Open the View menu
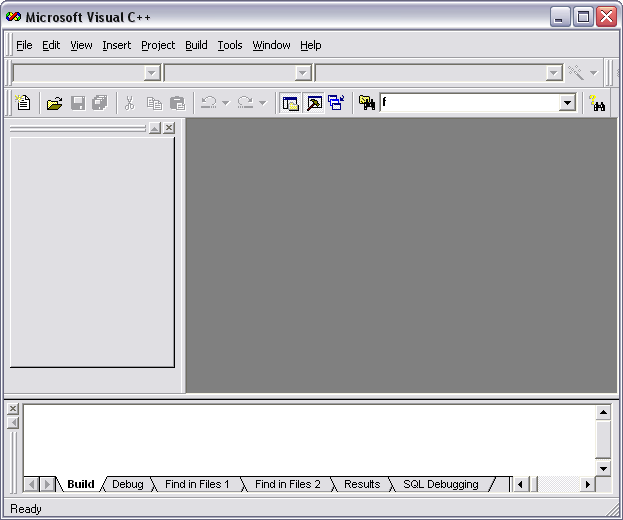Image resolution: width=623 pixels, height=520 pixels. (x=81, y=45)
